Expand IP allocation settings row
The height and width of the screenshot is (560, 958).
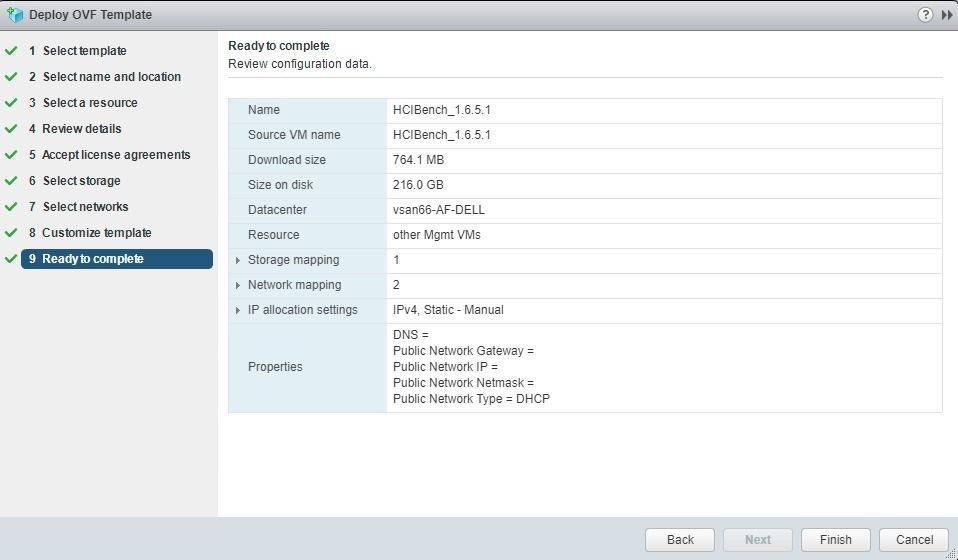pyautogui.click(x=238, y=310)
